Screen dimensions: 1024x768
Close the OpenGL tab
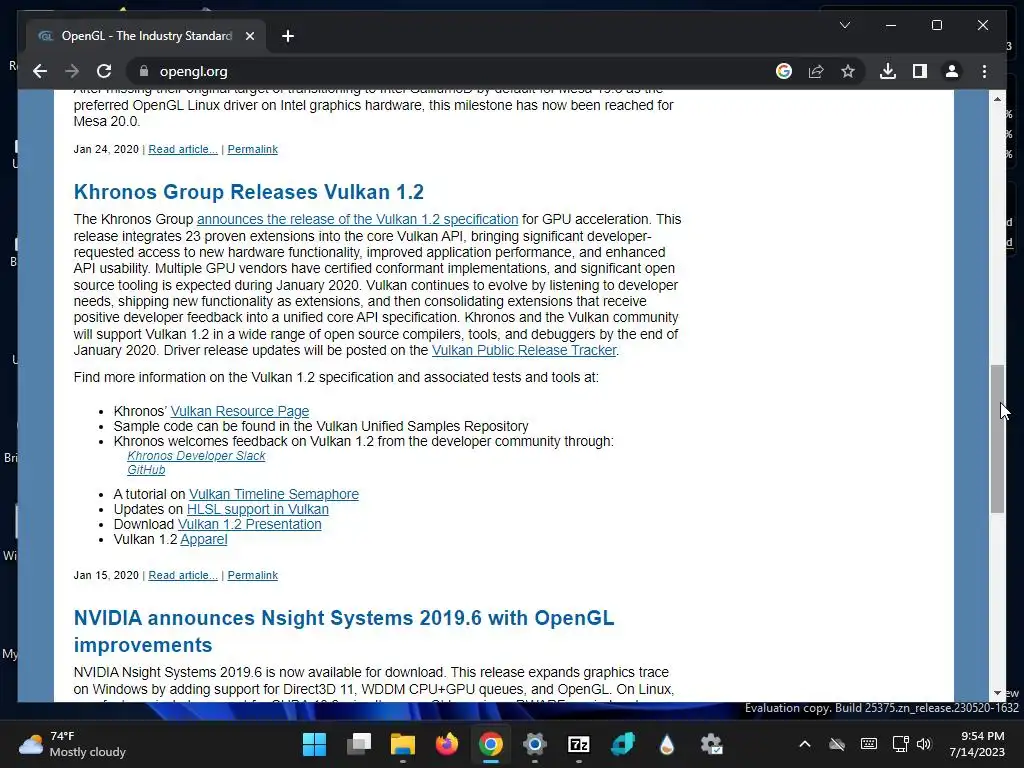click(x=249, y=36)
